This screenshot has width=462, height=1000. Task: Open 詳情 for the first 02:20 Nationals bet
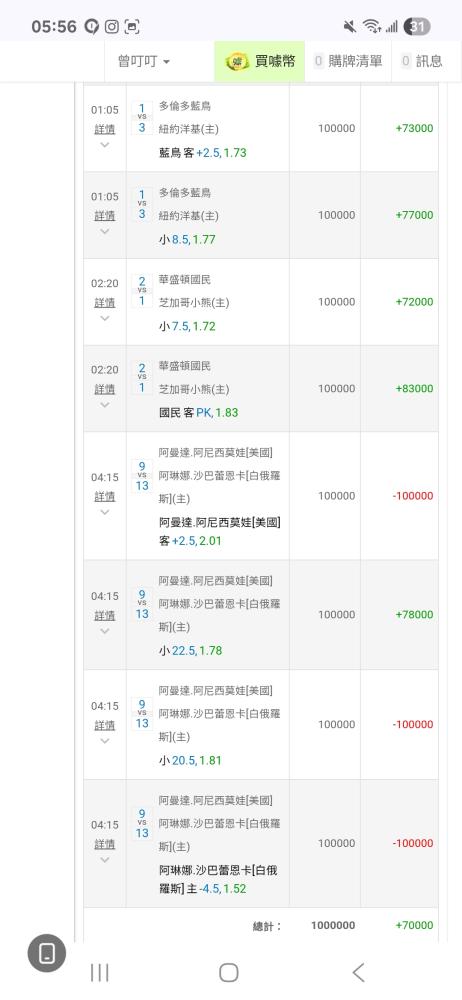click(x=105, y=302)
